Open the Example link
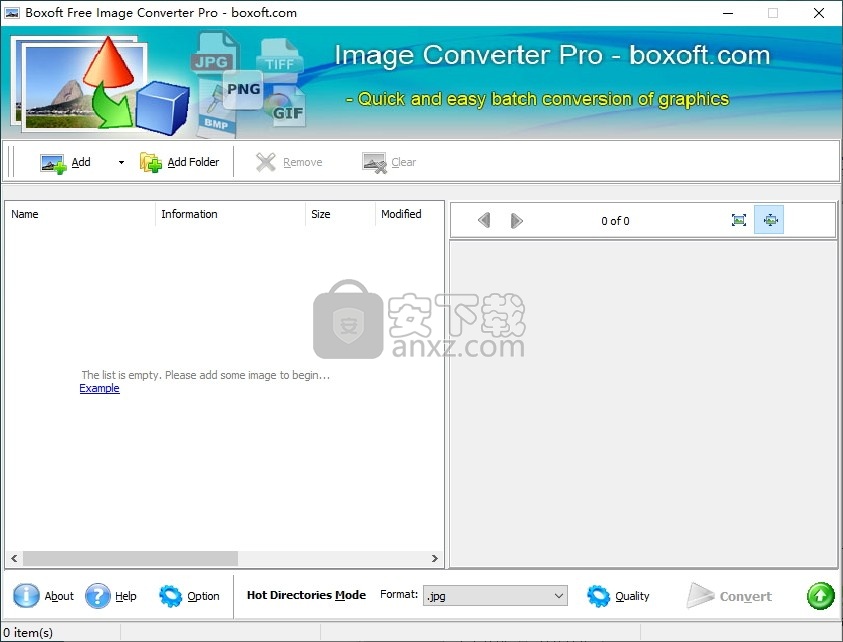 pos(99,388)
